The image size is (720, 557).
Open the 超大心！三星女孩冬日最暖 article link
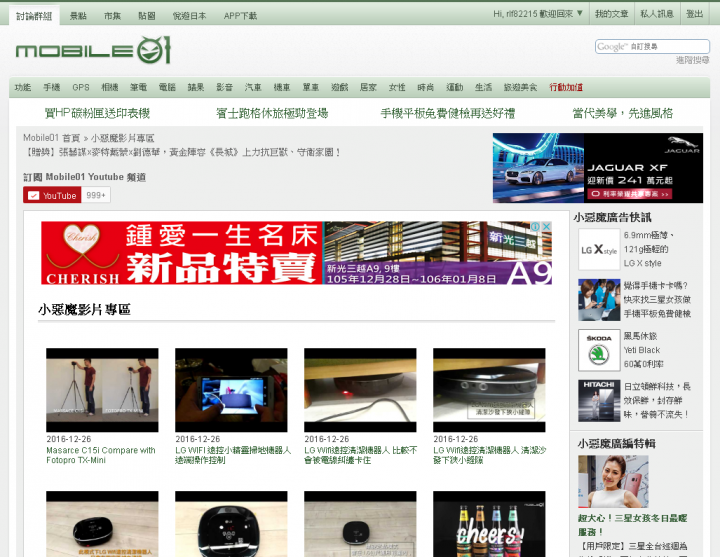pos(633,525)
